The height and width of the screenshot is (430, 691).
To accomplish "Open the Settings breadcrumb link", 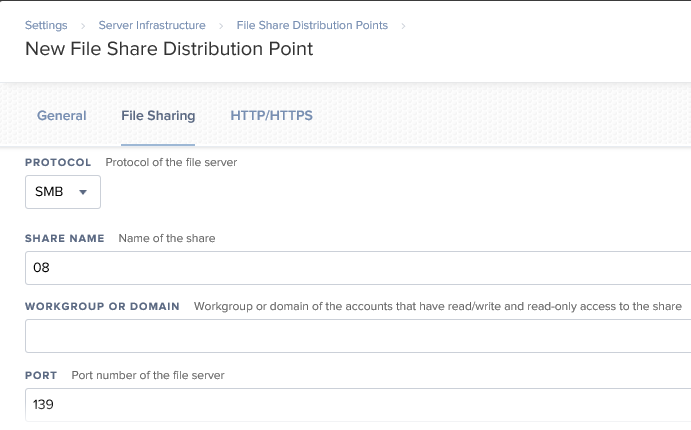I will click(46, 25).
